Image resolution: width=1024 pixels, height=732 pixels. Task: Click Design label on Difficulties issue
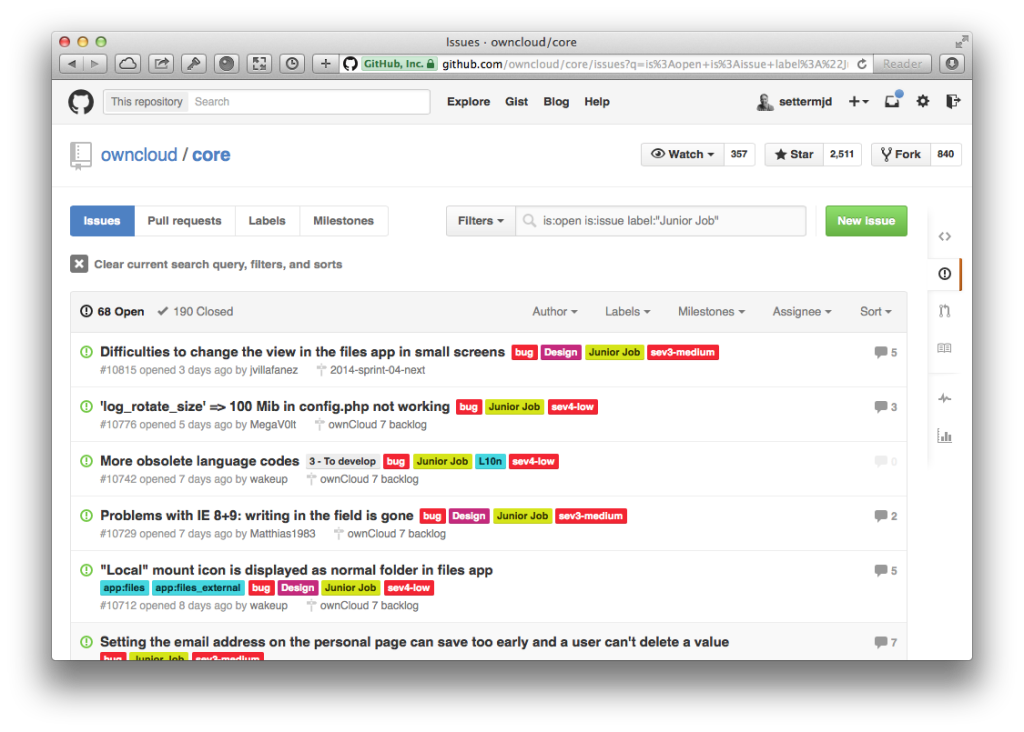point(560,353)
